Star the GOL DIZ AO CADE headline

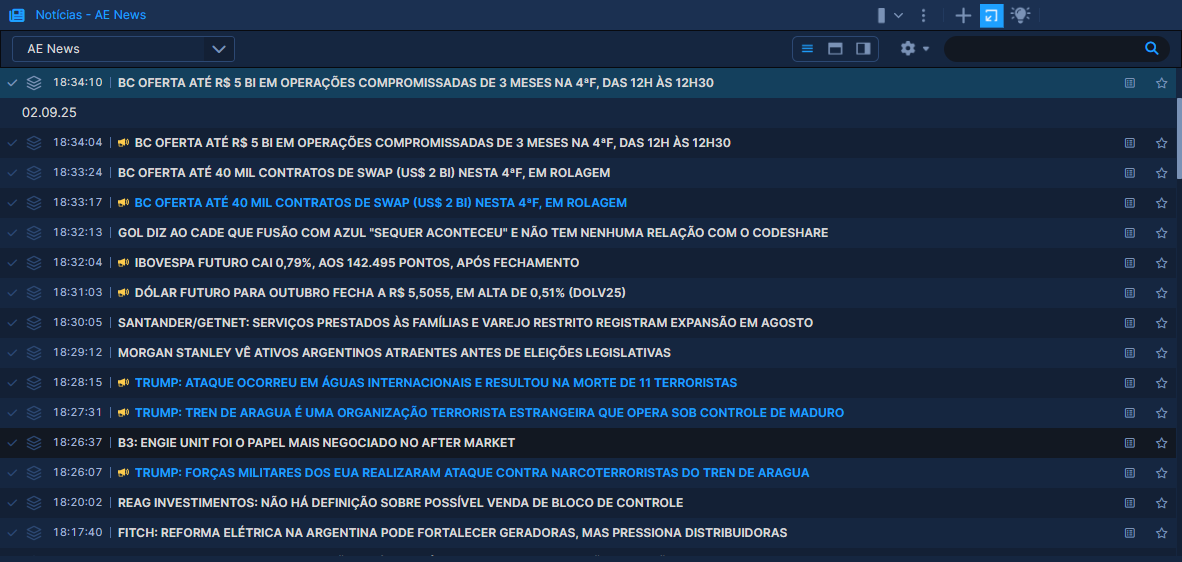[x=1162, y=233]
